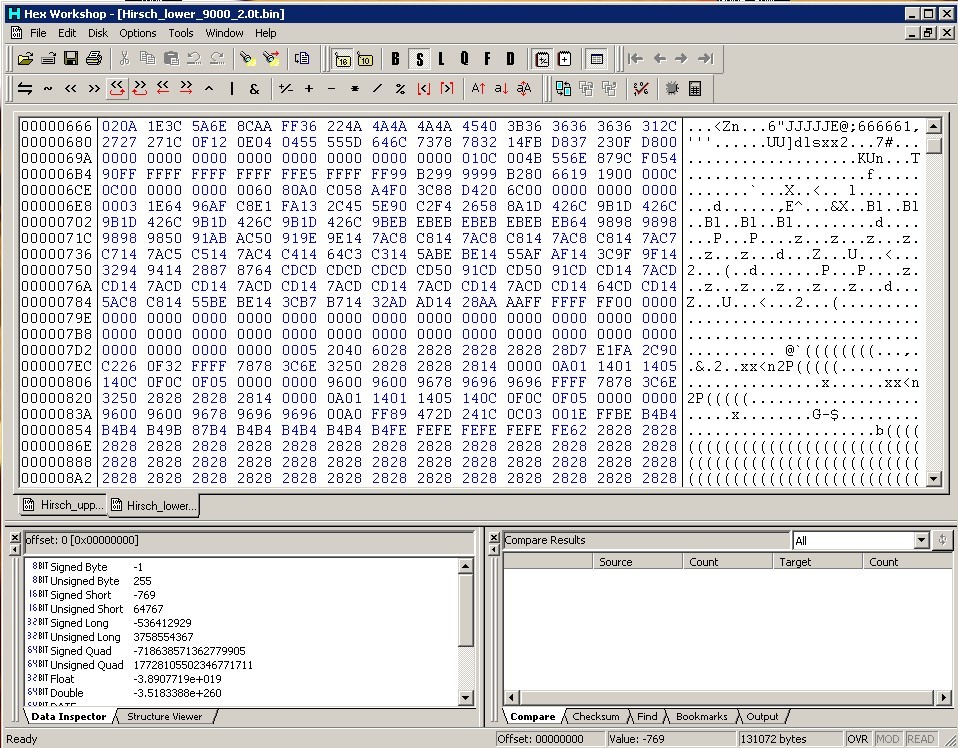This screenshot has width=958, height=748.
Task: Switch offset display to hex (16) mode
Action: pos(343,59)
